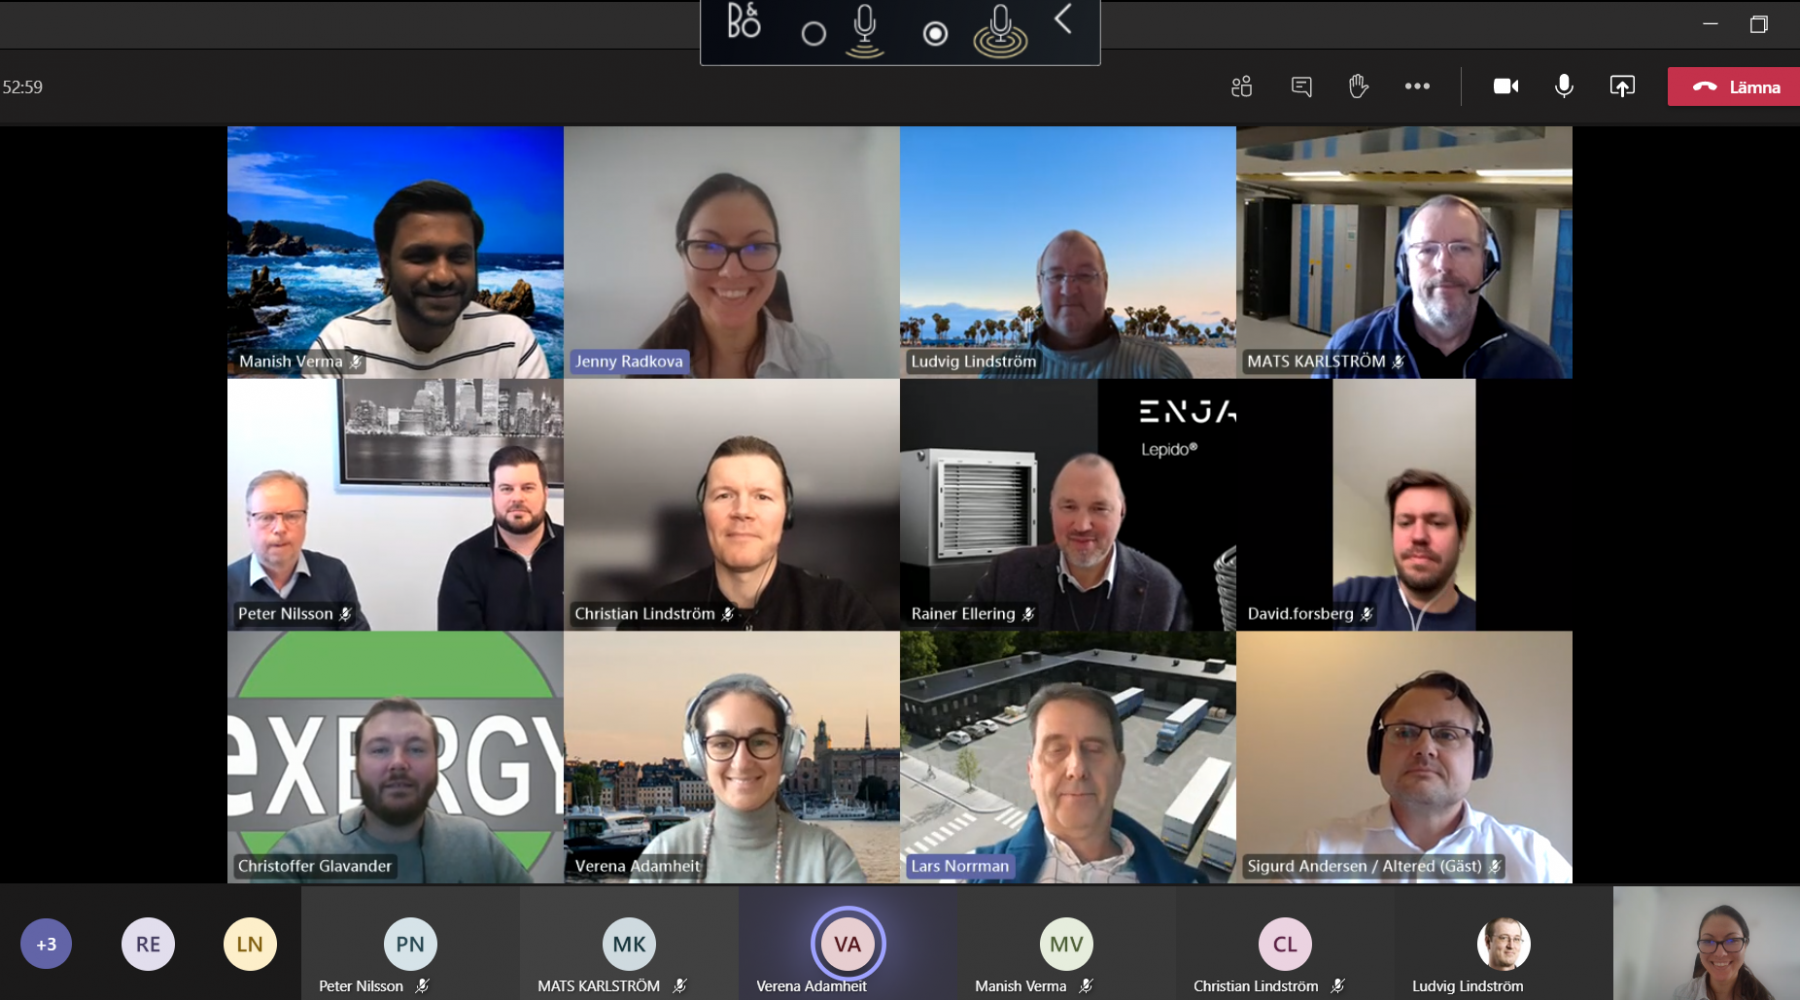Click the Christoffer Glavander name label
The image size is (1800, 1000).
315,866
